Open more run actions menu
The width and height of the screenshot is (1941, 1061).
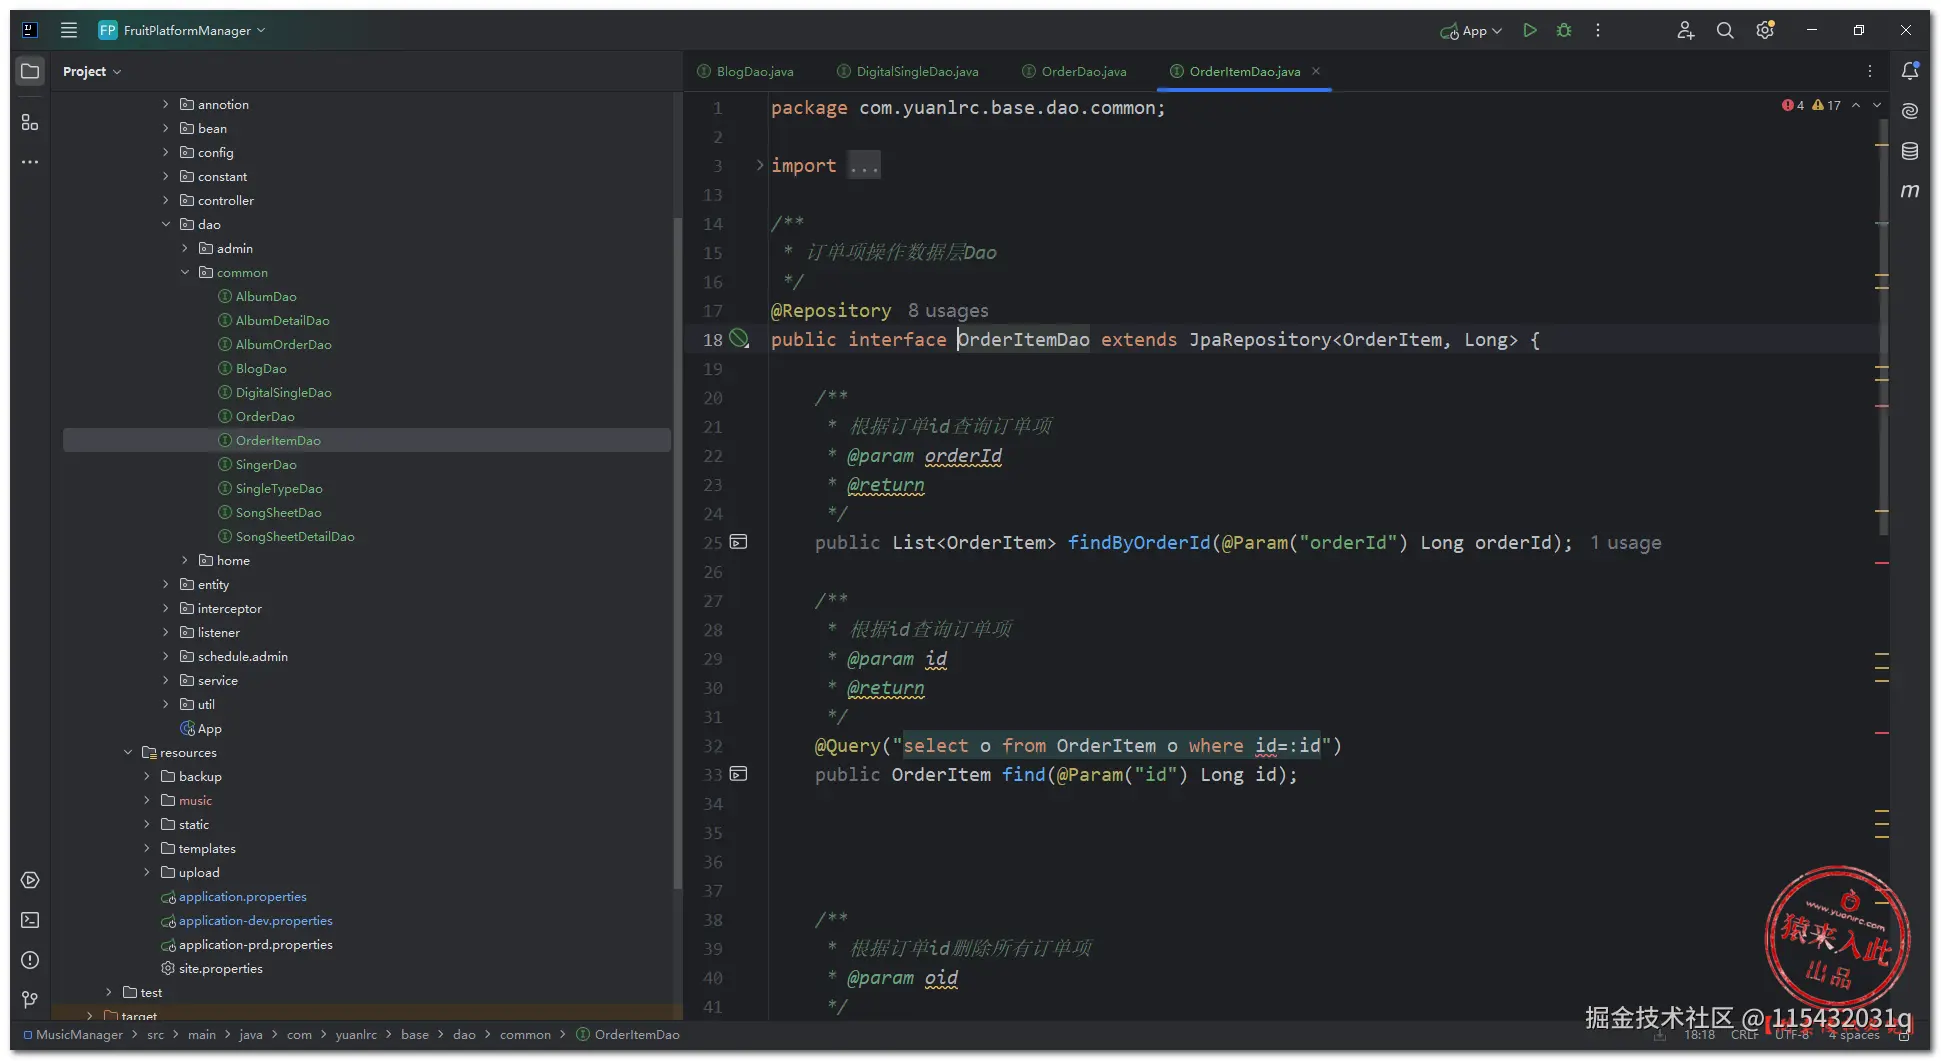pos(1598,30)
